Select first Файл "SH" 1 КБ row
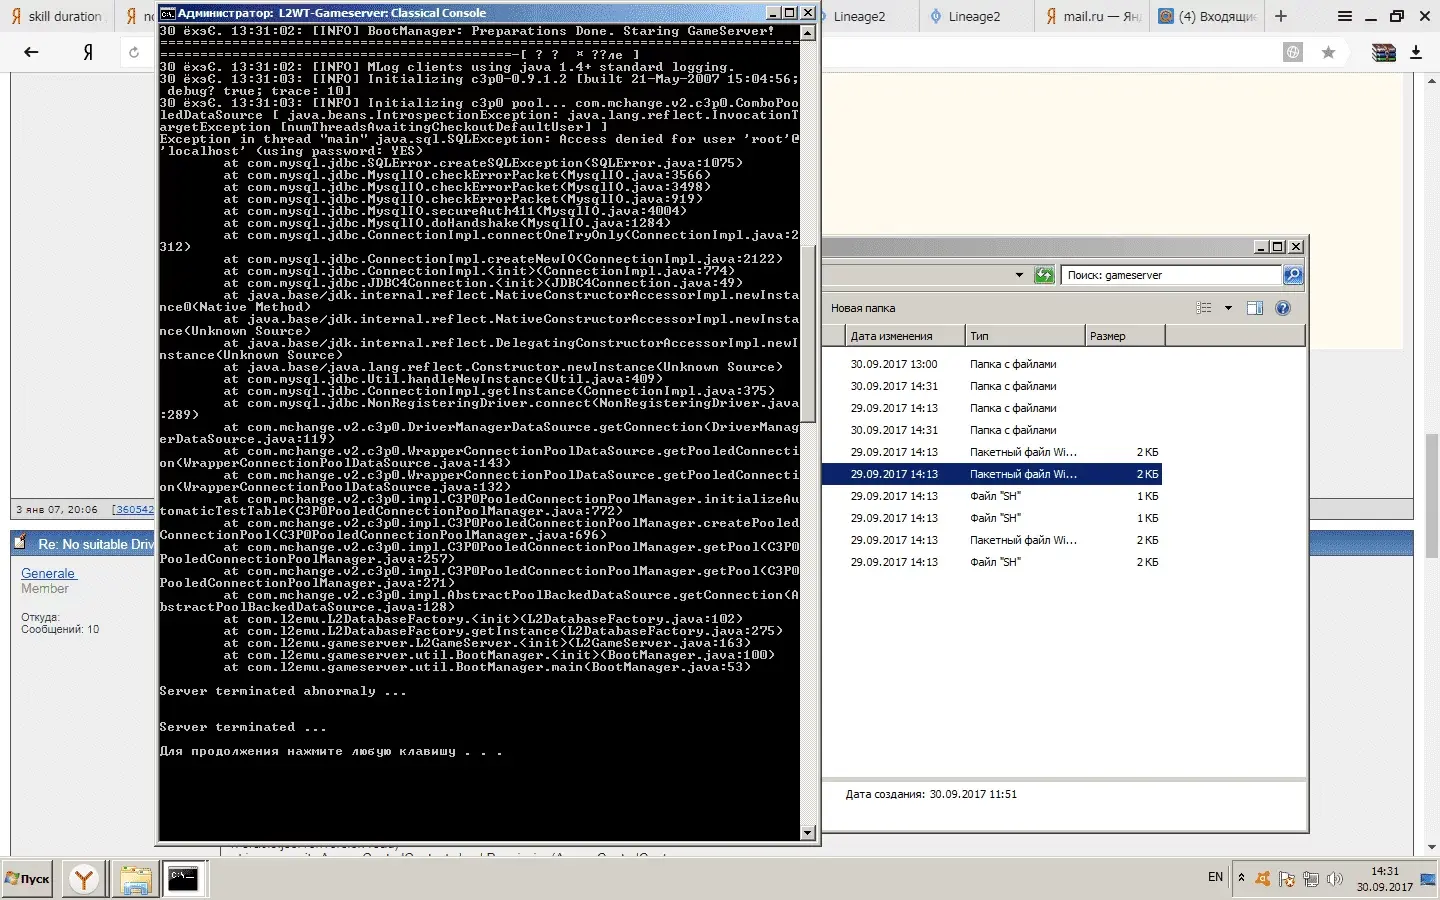This screenshot has height=900, width=1440. [x=992, y=496]
